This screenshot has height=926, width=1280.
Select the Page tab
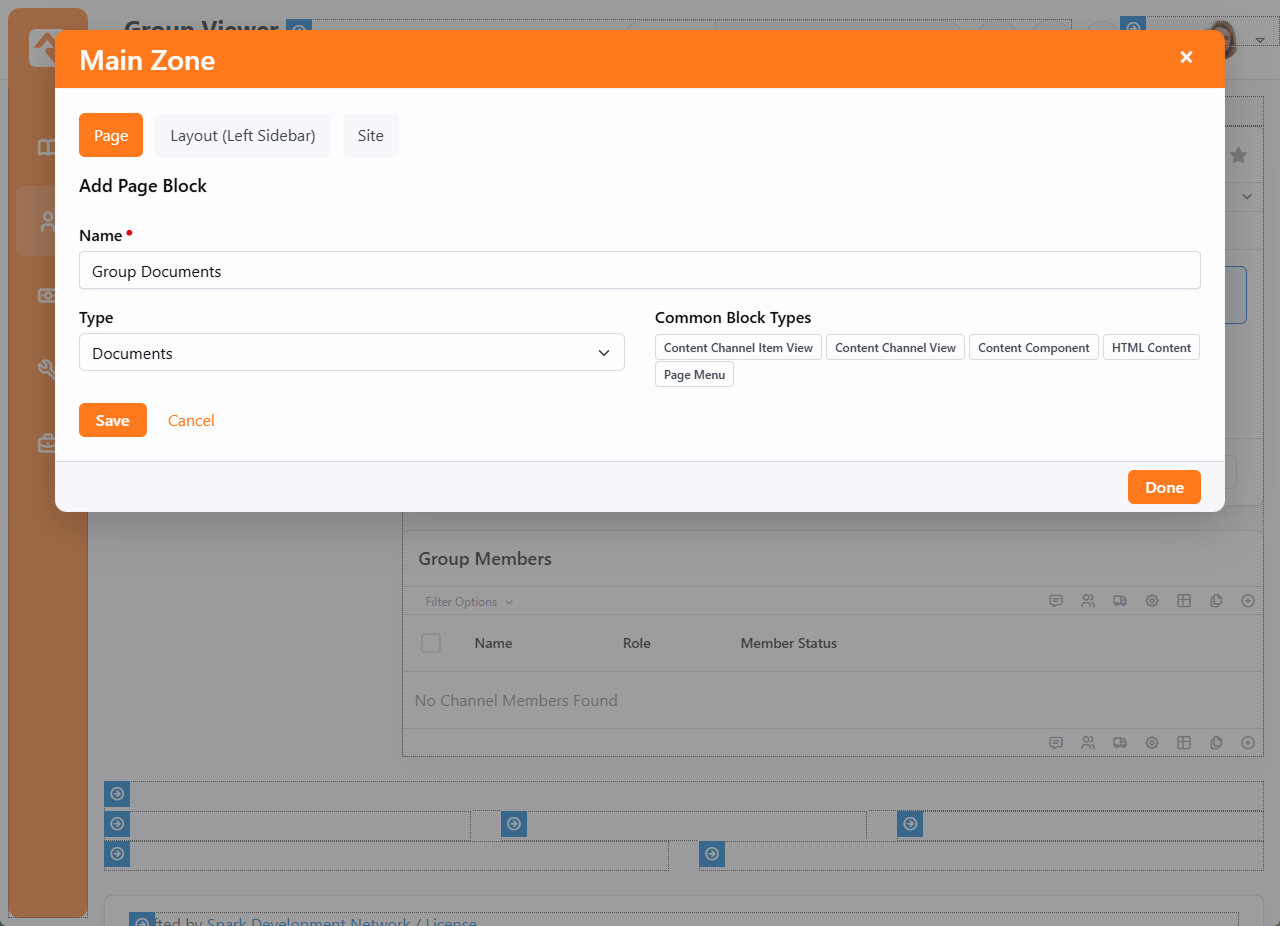(111, 136)
